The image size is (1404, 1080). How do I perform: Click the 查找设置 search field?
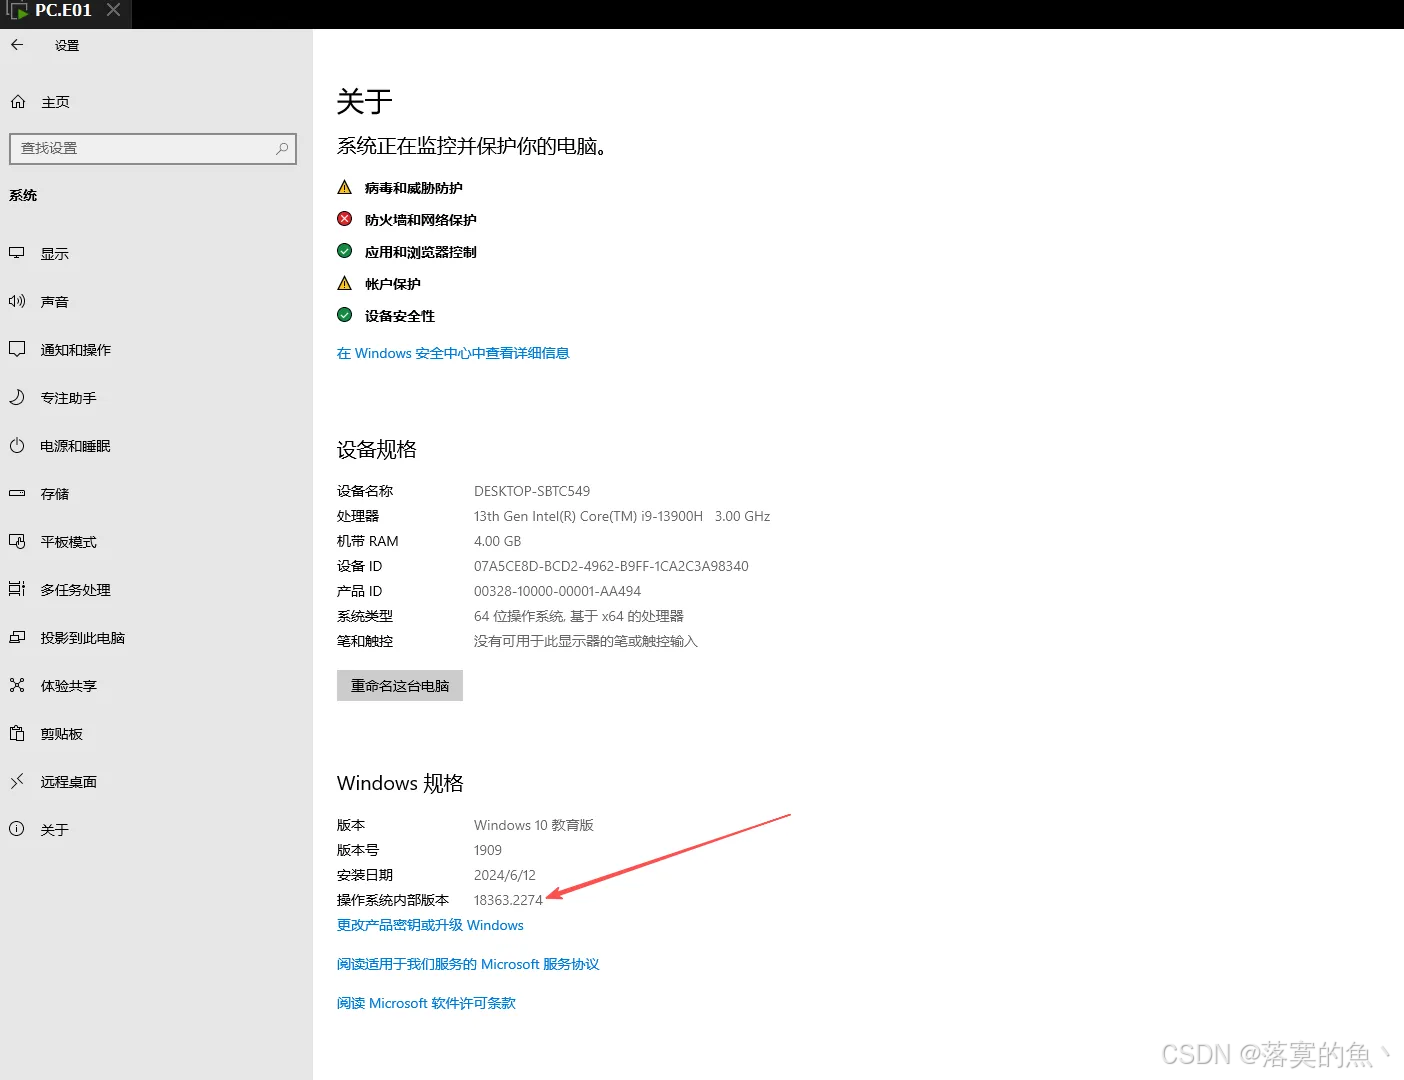153,148
